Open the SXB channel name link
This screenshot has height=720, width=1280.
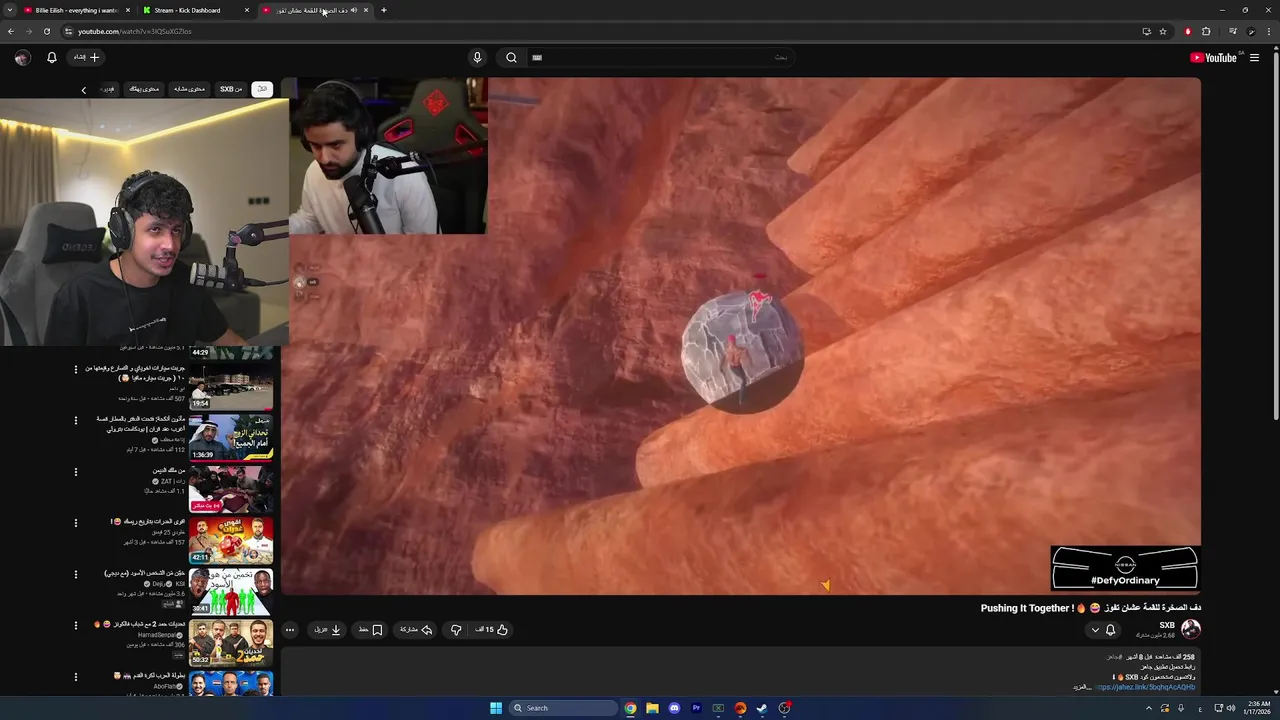point(1167,625)
